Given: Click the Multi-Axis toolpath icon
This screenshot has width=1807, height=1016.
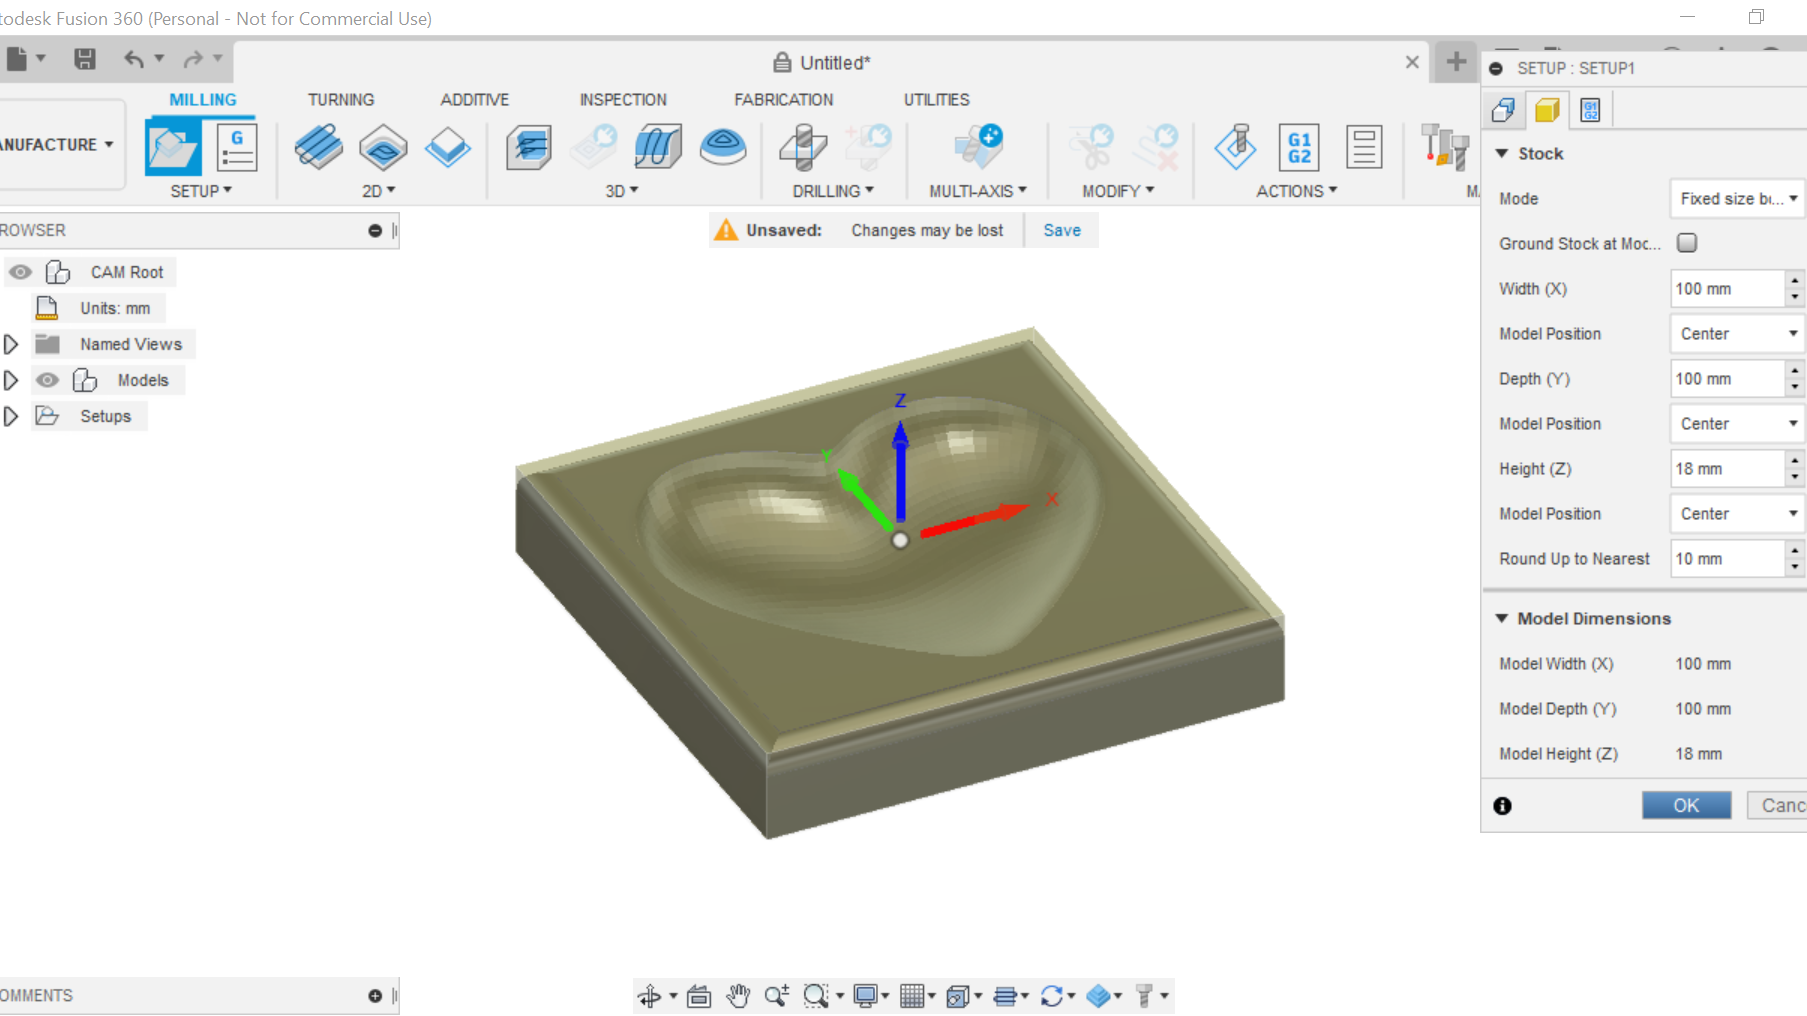Looking at the screenshot, I should pyautogui.click(x=978, y=147).
